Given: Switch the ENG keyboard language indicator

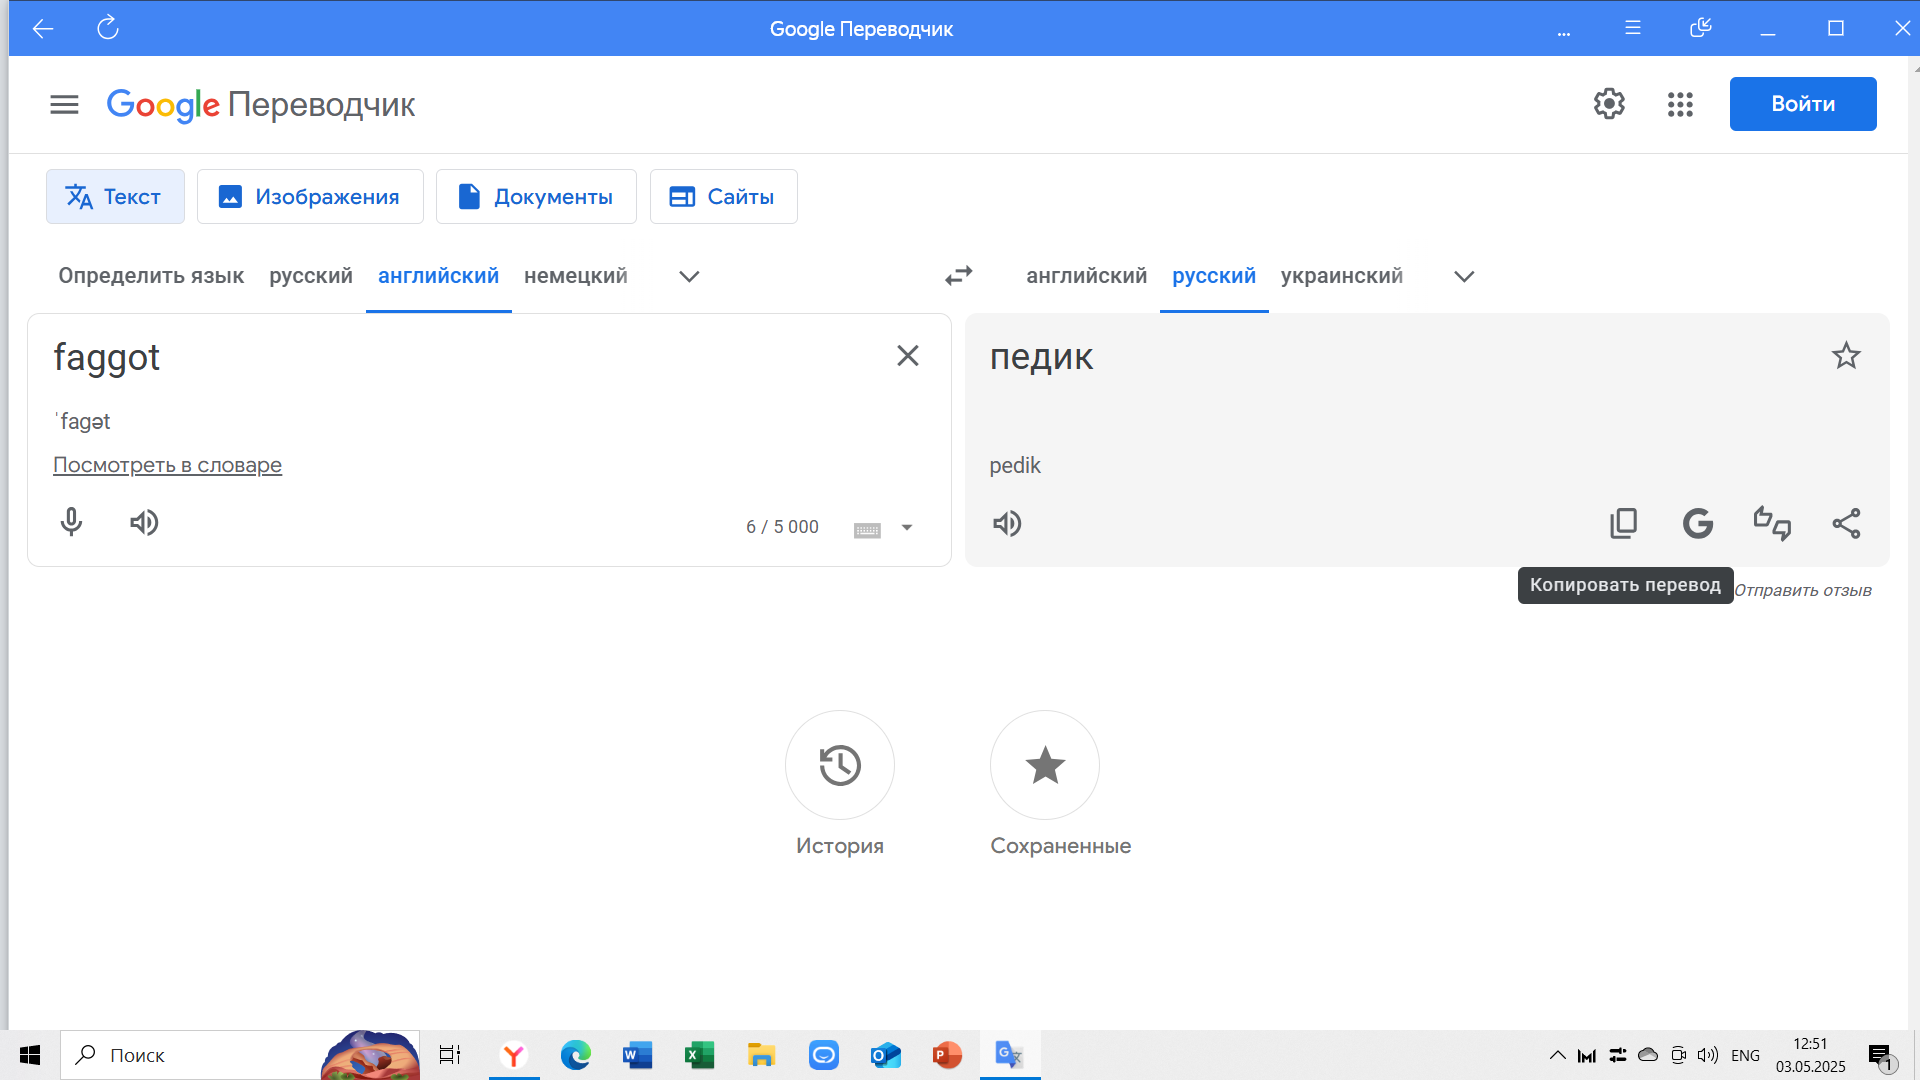Looking at the screenshot, I should [1745, 1055].
